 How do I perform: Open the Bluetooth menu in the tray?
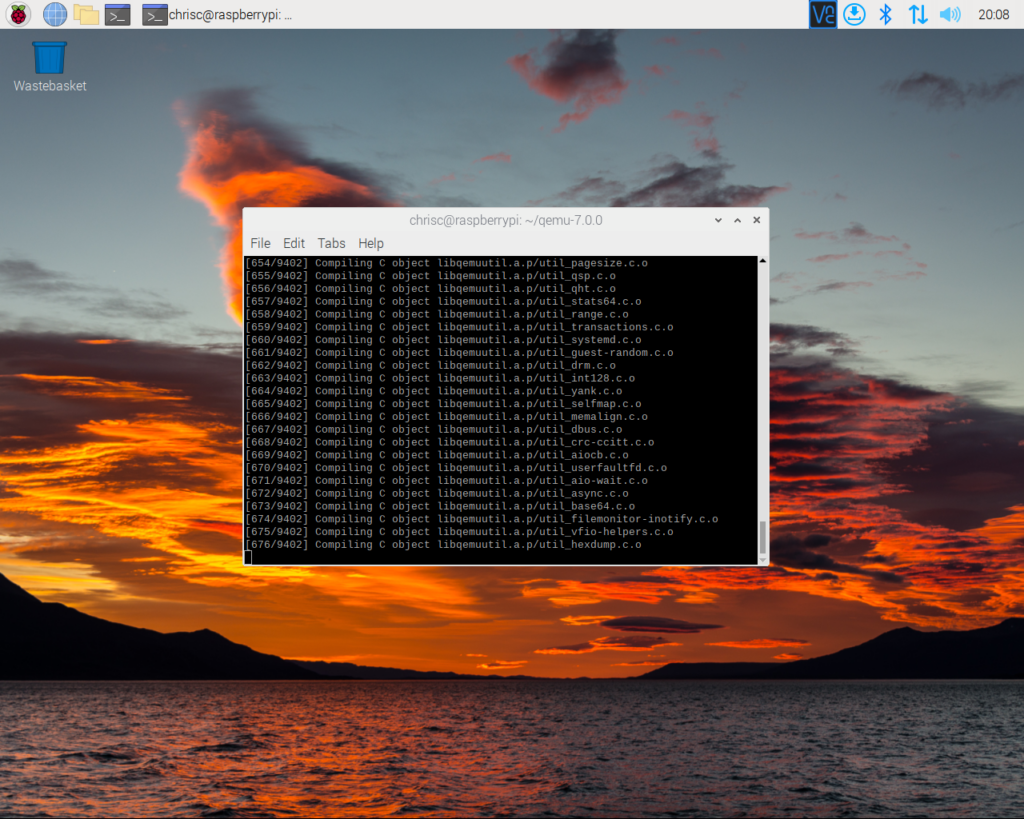click(x=885, y=14)
